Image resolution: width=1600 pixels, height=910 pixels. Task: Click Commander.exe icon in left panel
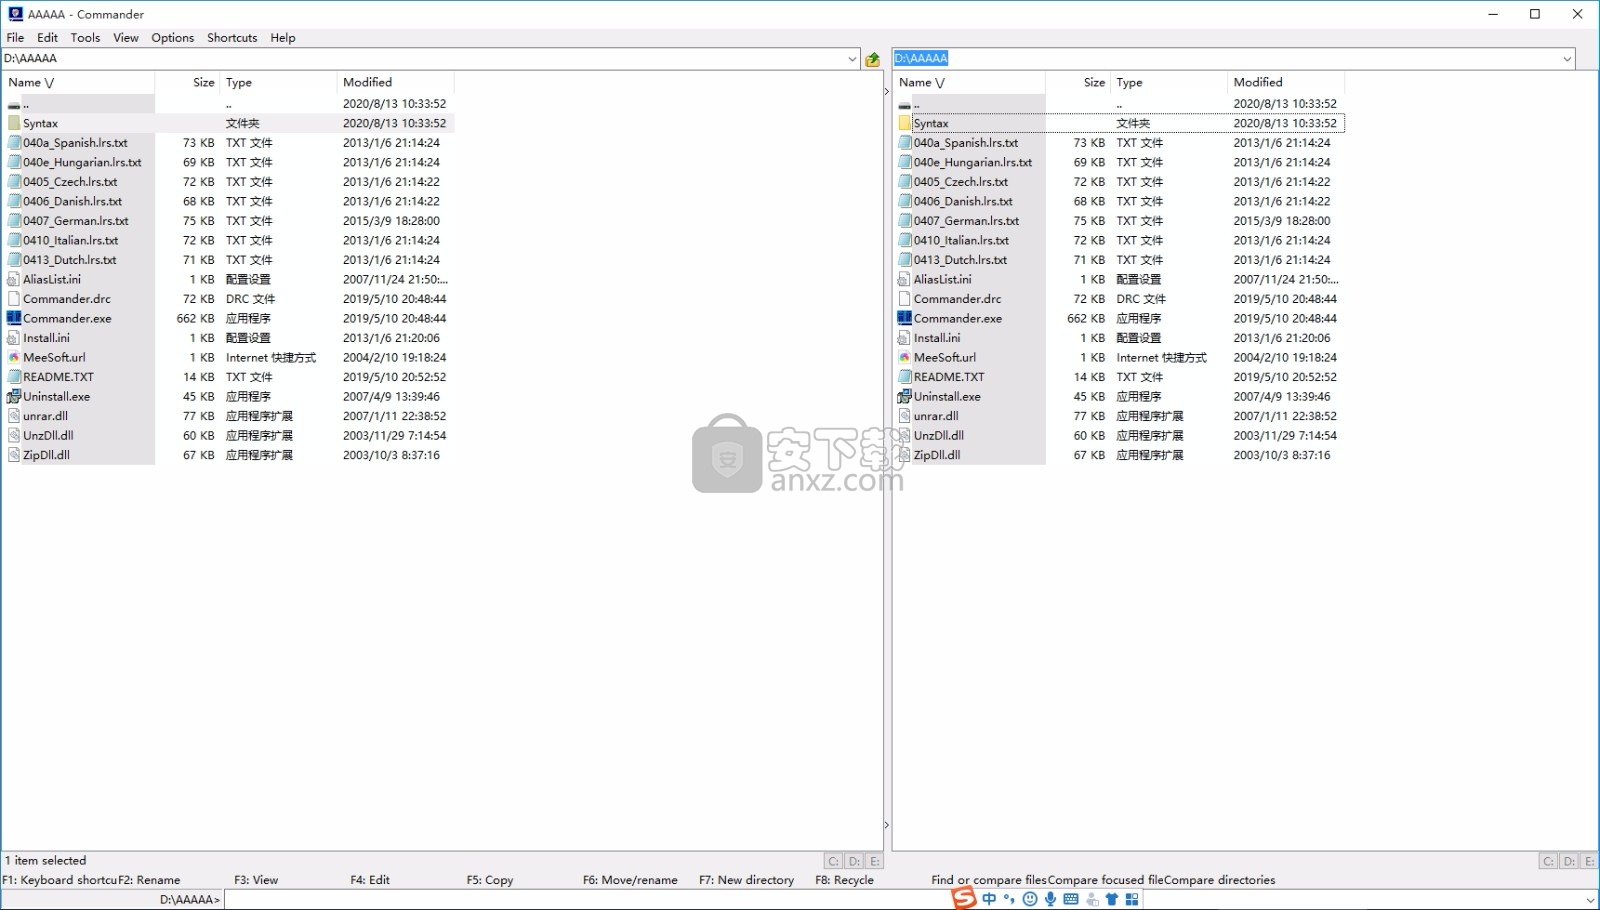coord(14,318)
